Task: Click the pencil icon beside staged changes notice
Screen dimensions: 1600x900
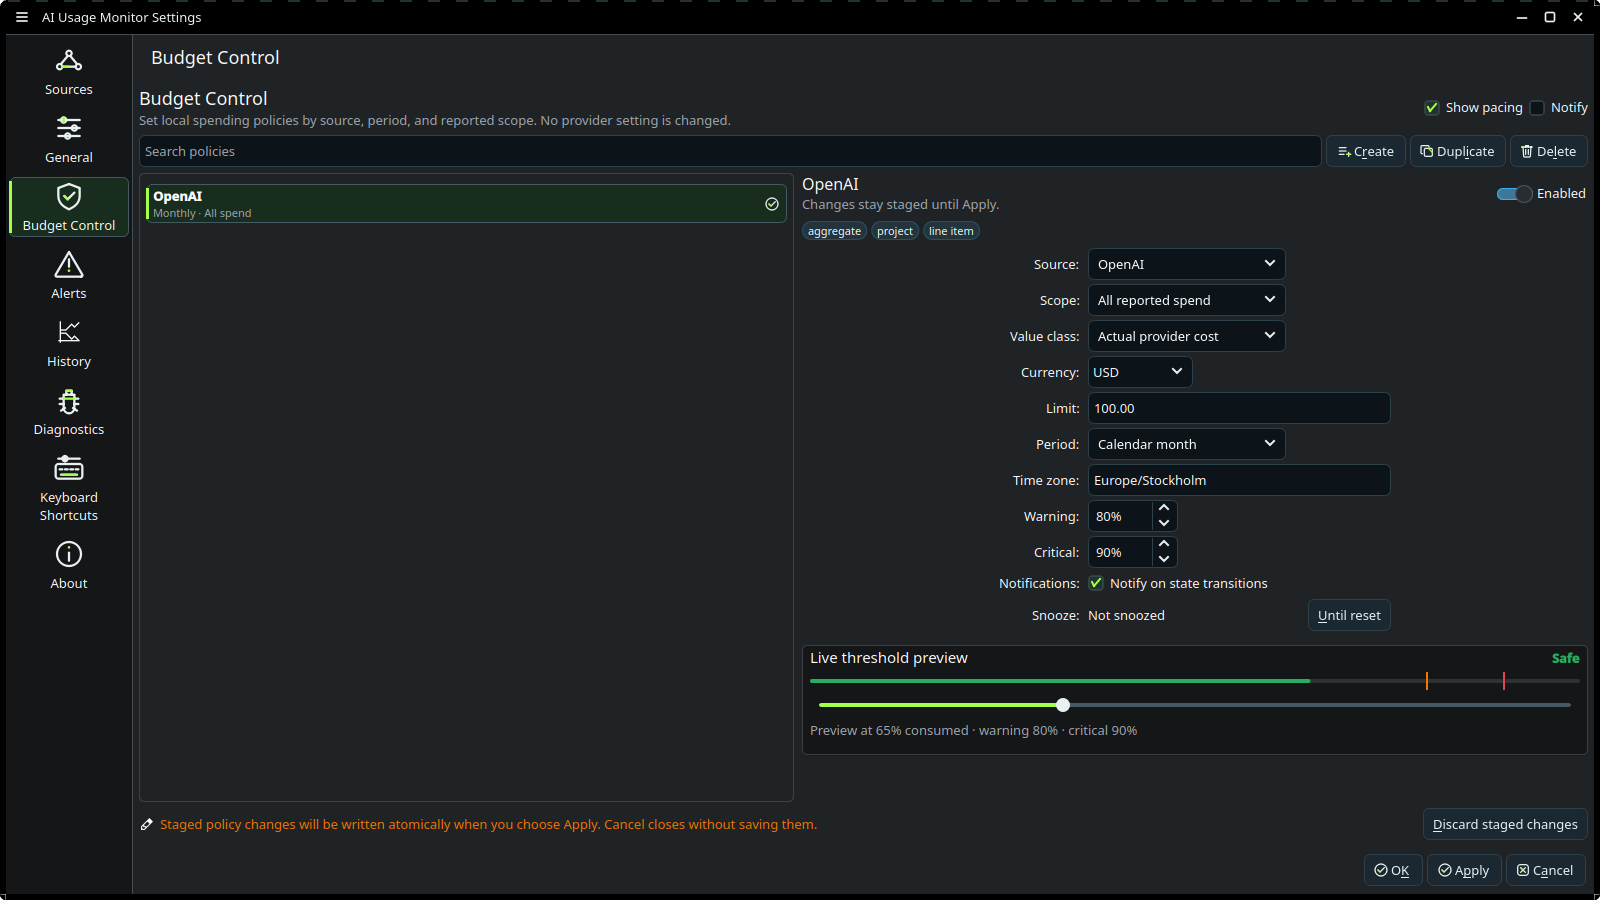Action: [x=147, y=825]
